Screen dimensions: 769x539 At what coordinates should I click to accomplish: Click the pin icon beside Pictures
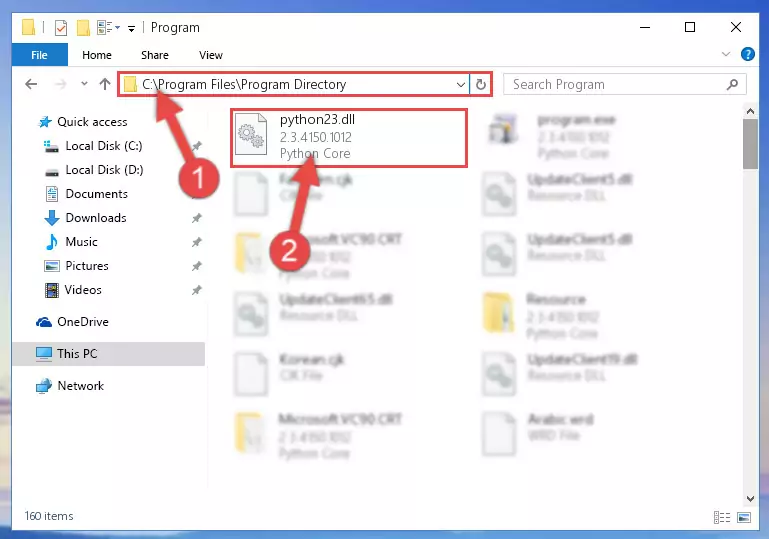[x=197, y=266]
